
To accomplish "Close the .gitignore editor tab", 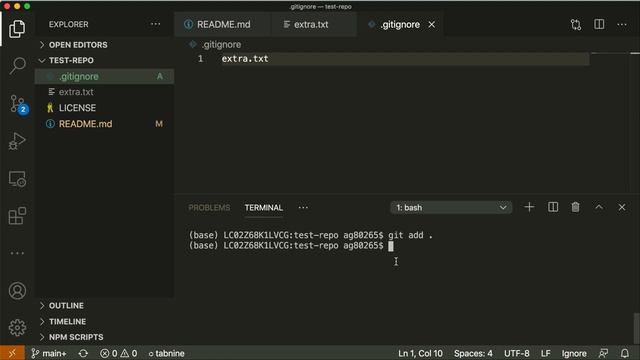I will click(x=432, y=24).
